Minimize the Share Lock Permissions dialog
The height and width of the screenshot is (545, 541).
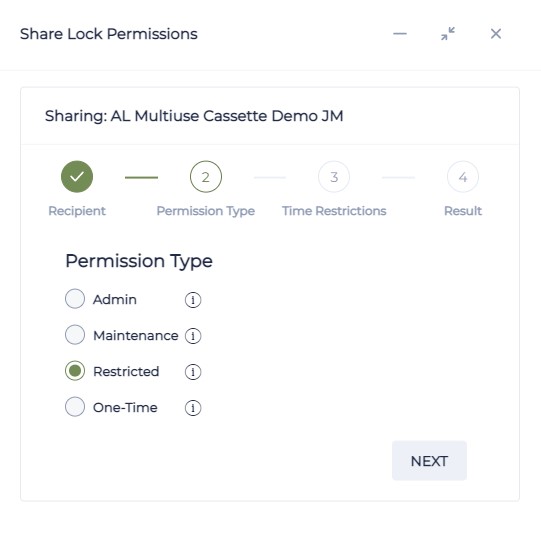[400, 34]
